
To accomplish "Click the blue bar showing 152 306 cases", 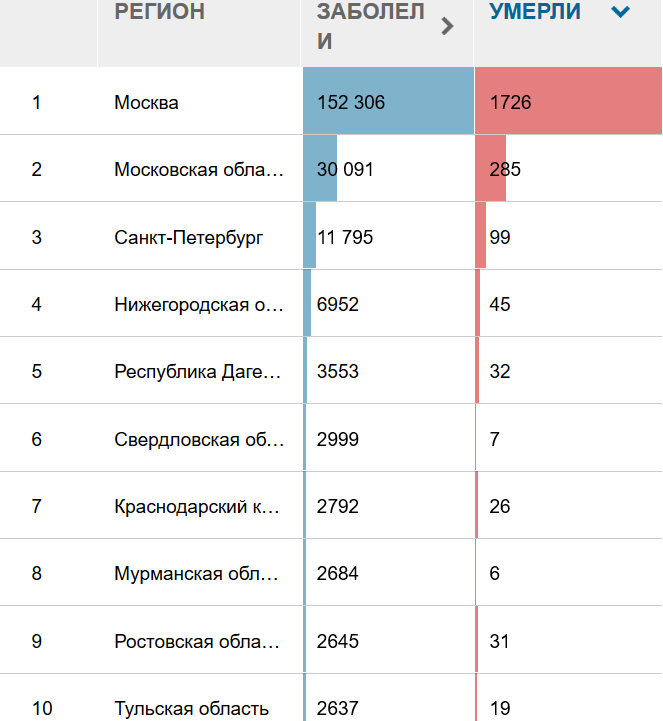I will tap(389, 101).
